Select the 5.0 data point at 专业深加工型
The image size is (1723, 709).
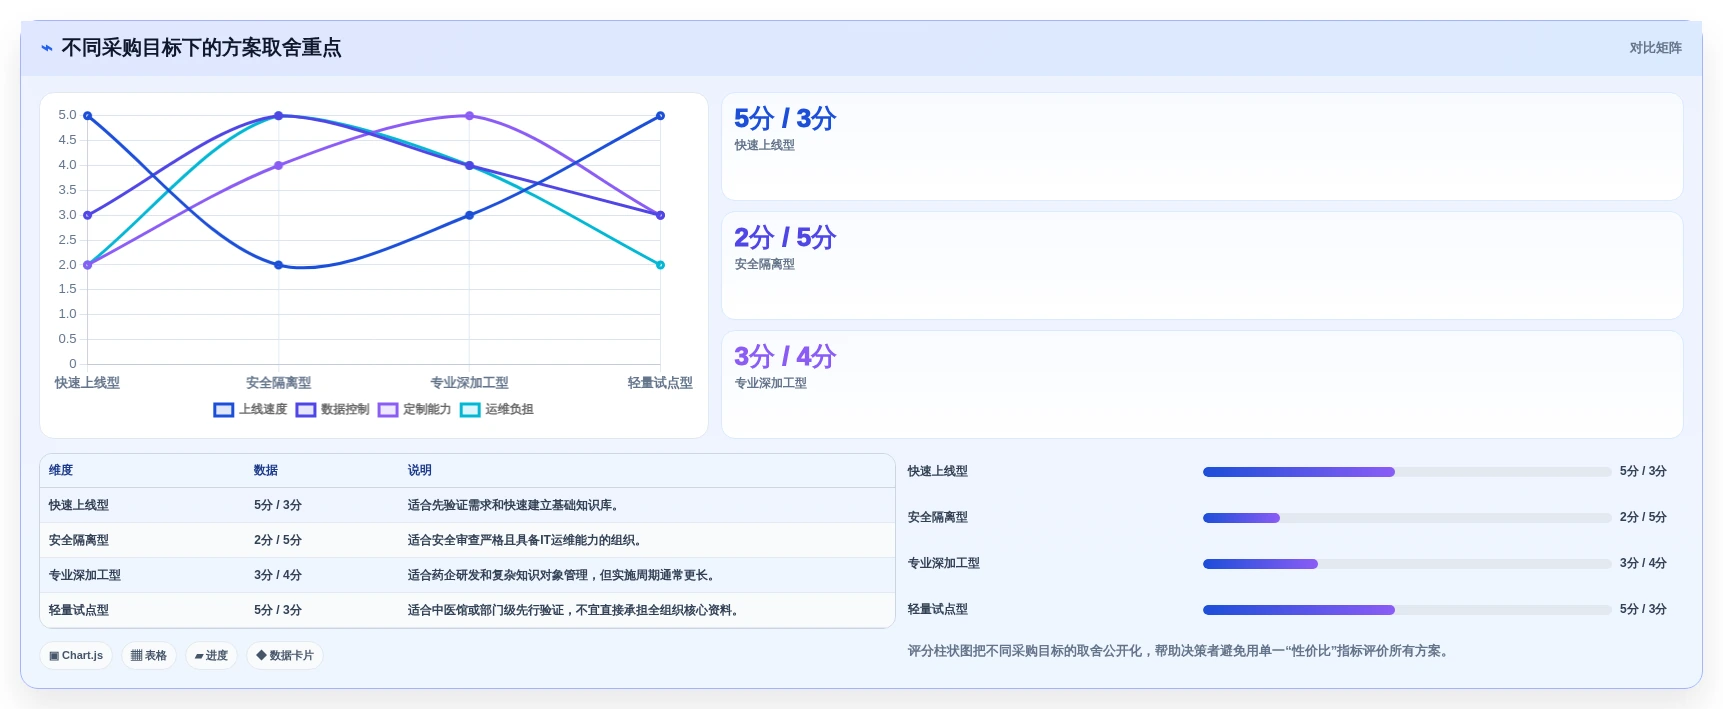click(x=470, y=116)
